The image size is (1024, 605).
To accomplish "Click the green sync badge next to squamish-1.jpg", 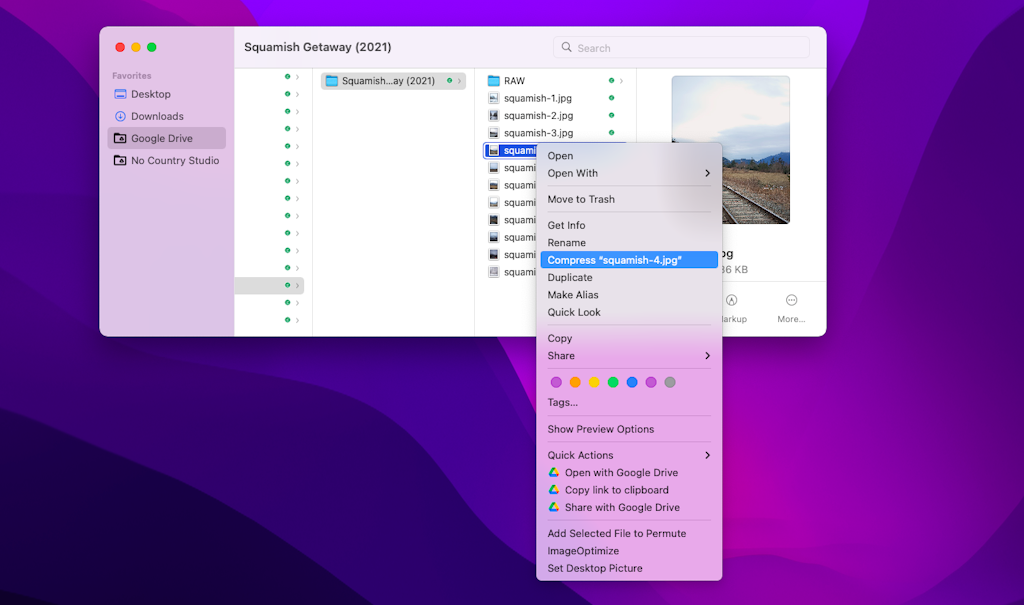I will point(609,97).
